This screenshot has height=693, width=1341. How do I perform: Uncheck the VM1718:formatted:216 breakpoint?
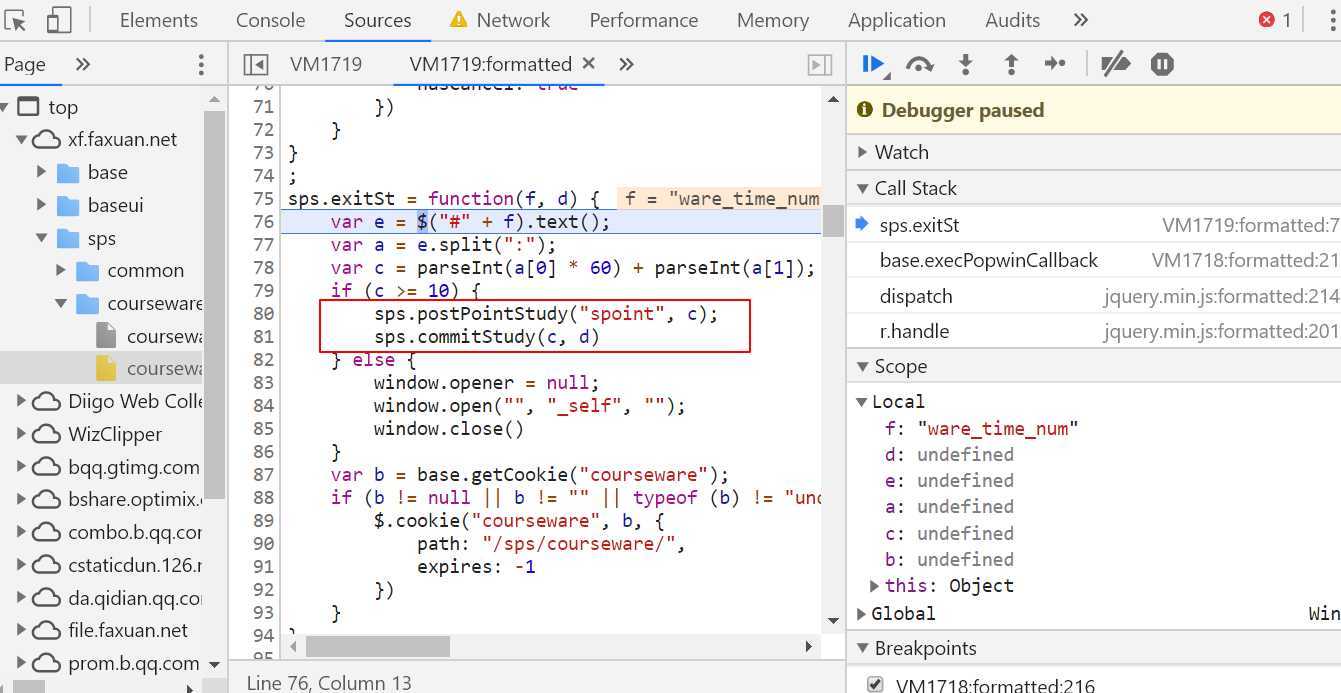tap(875, 686)
